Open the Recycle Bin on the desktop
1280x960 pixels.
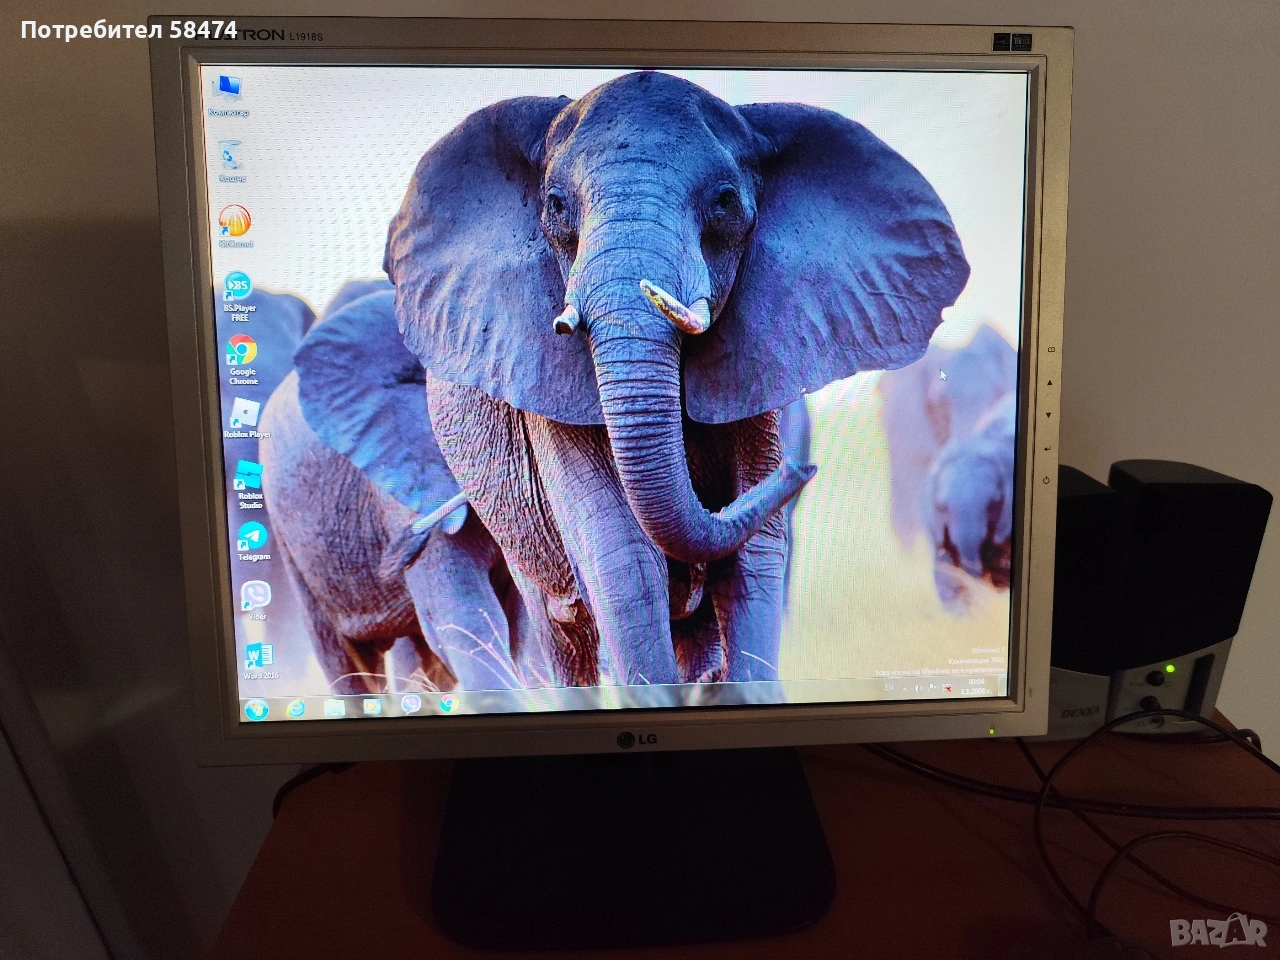232,159
